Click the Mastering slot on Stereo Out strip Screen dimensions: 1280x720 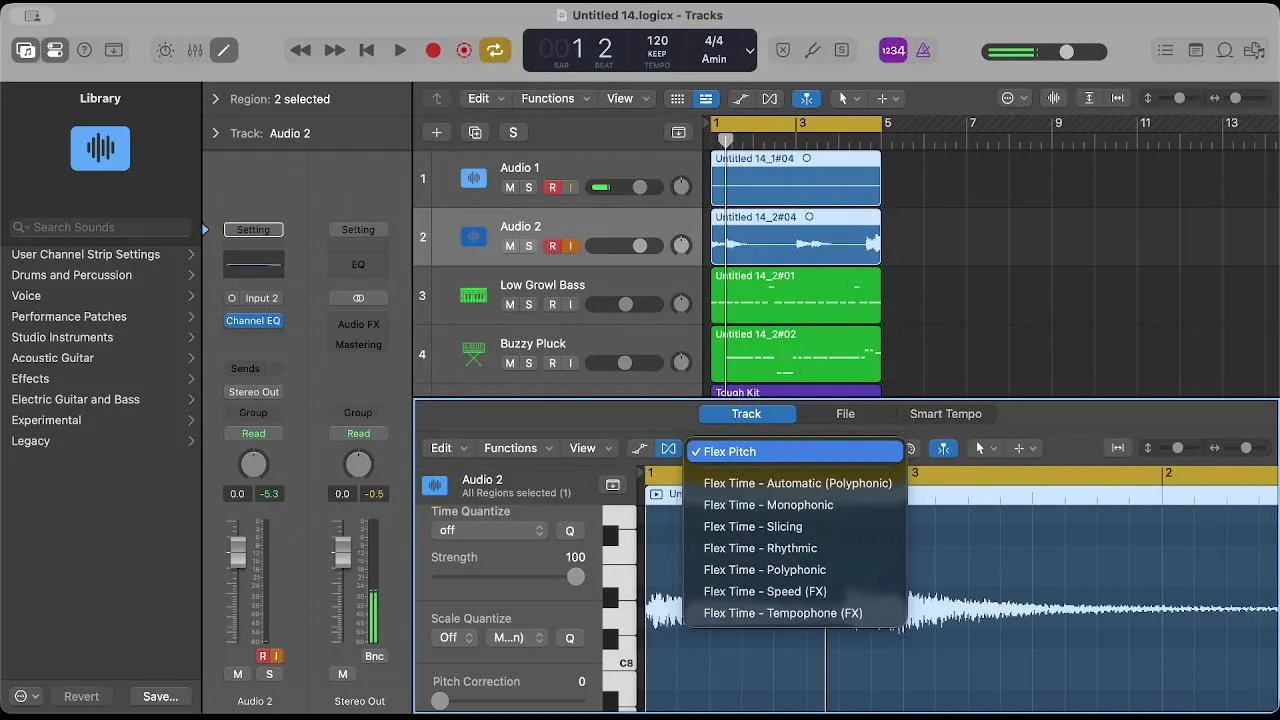click(358, 345)
